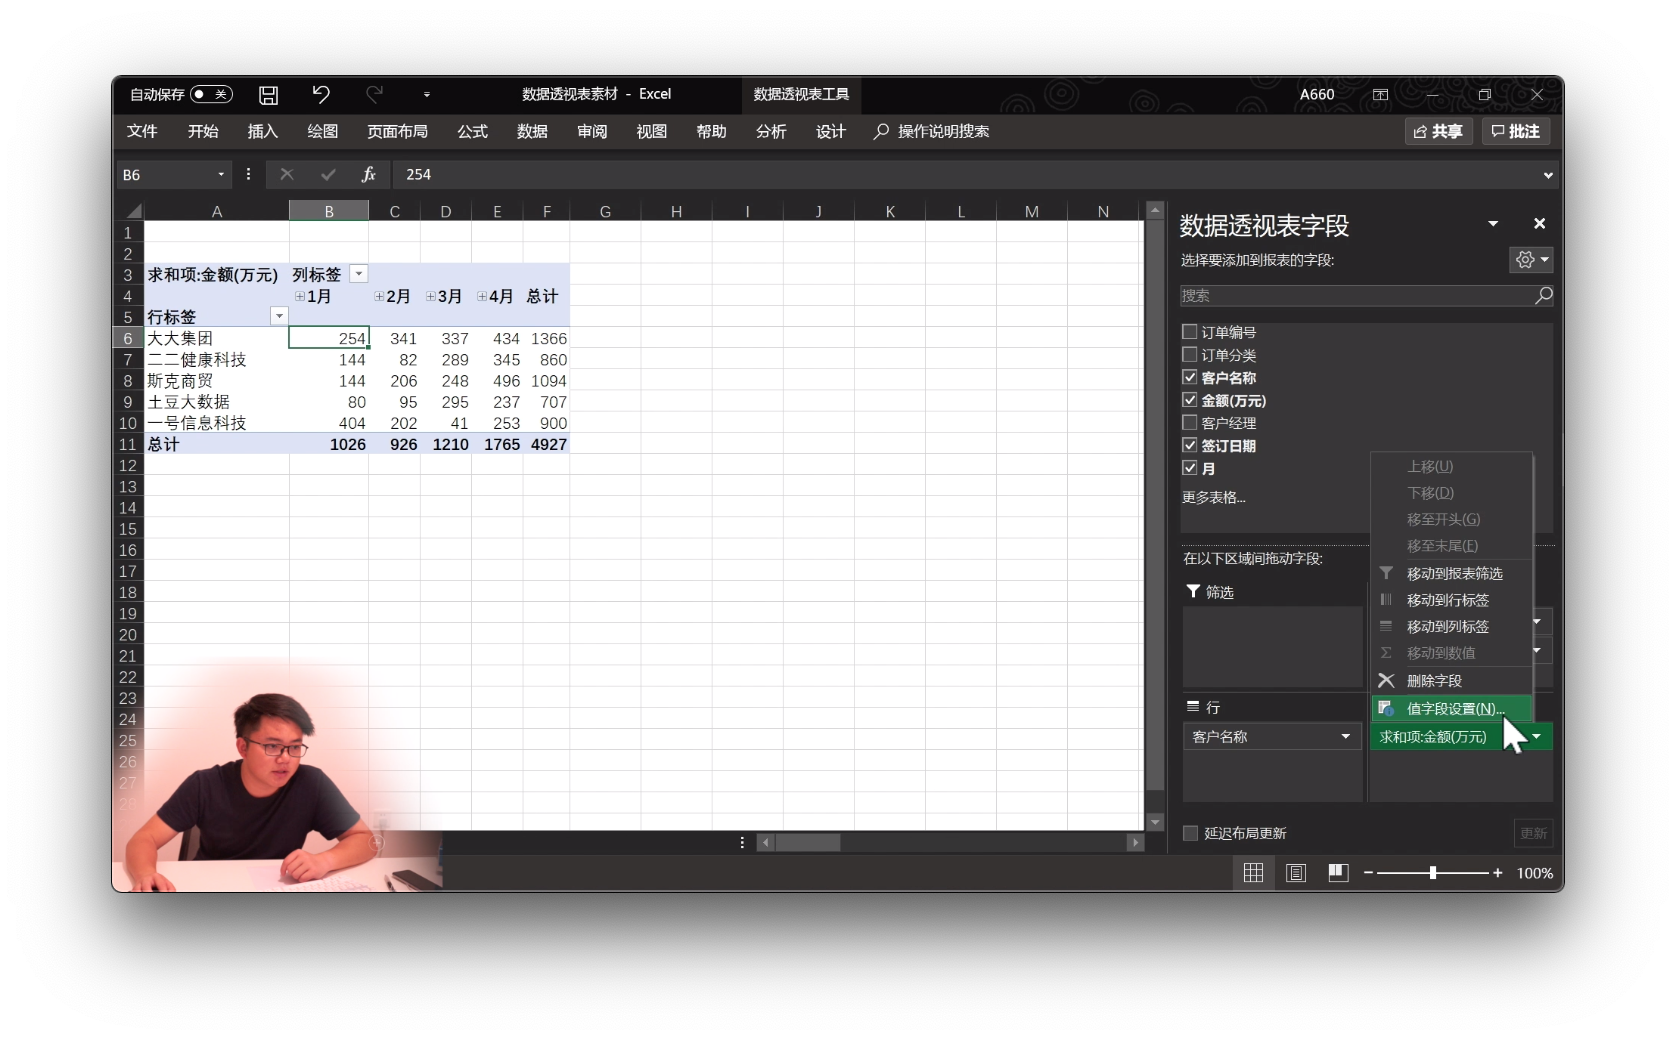Choose 移动到行标签 from the menu
The height and width of the screenshot is (1040, 1676).
pos(1452,600)
